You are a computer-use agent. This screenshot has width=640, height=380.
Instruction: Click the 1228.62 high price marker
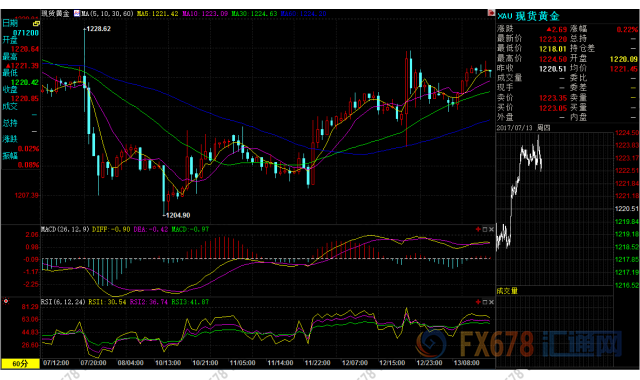[98, 29]
